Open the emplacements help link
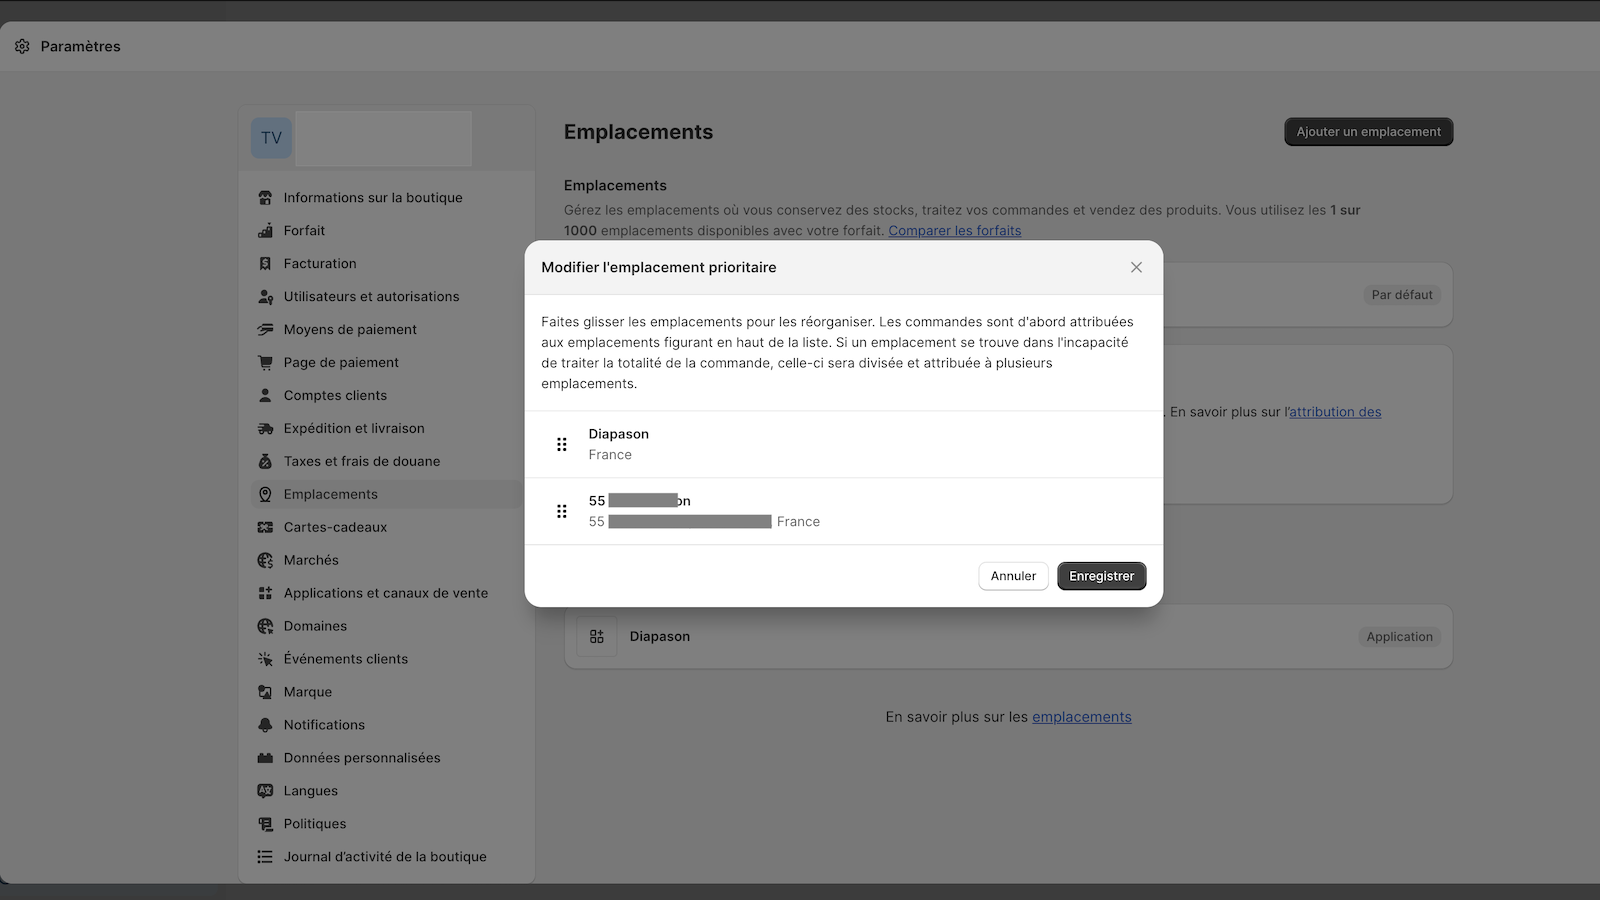Image resolution: width=1600 pixels, height=900 pixels. coord(1082,717)
